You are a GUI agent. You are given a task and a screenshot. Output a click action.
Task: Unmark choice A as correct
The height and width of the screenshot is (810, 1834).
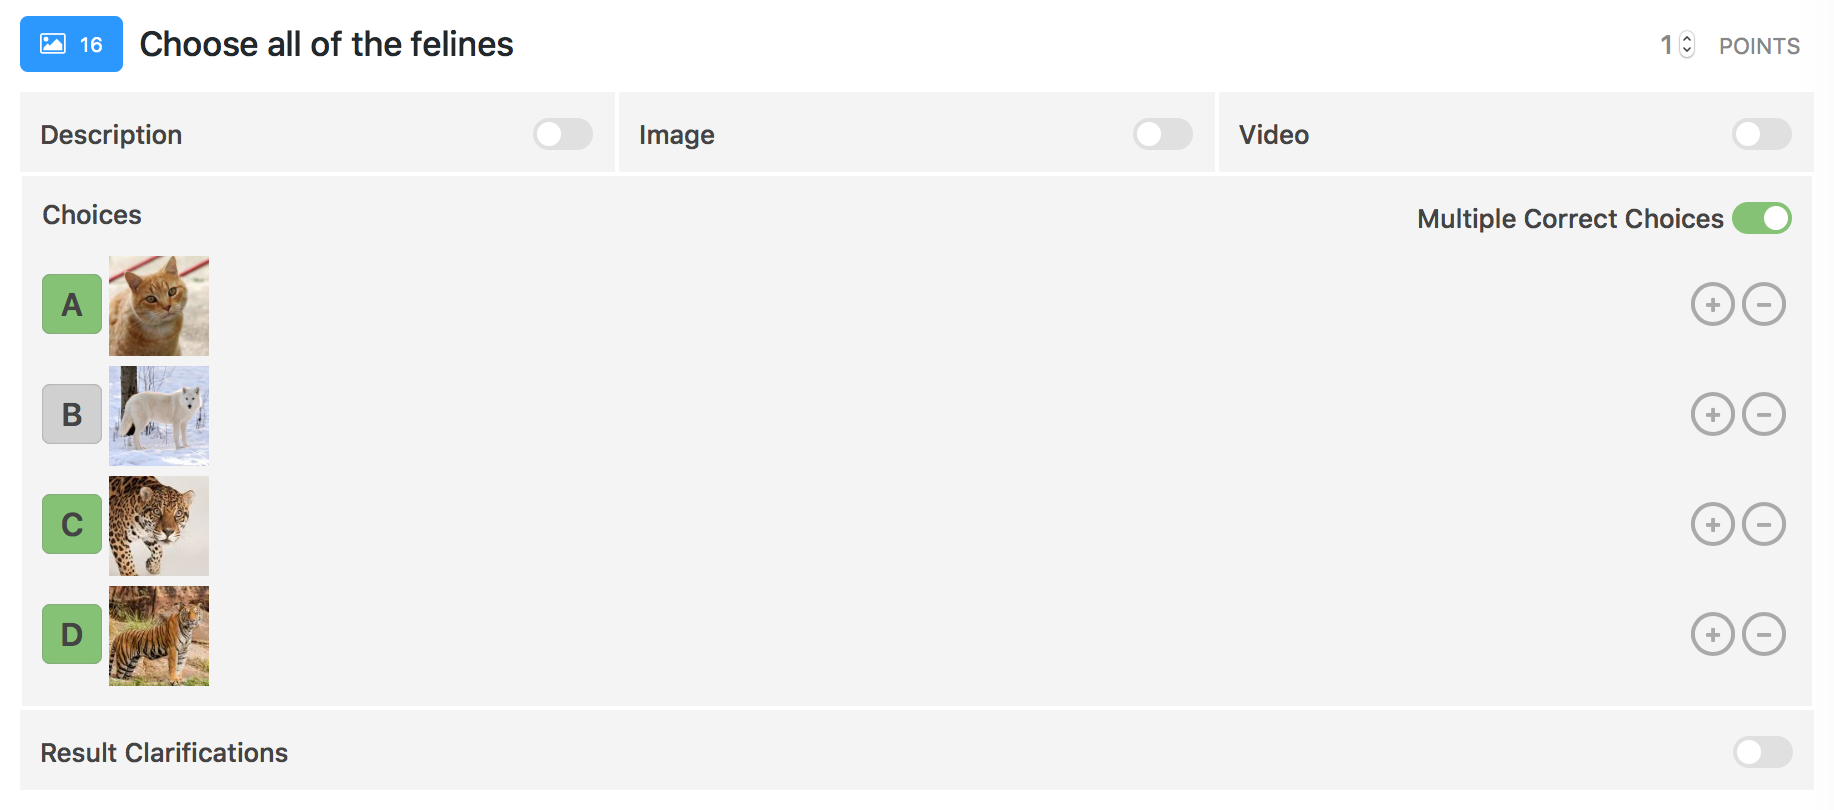tap(71, 305)
